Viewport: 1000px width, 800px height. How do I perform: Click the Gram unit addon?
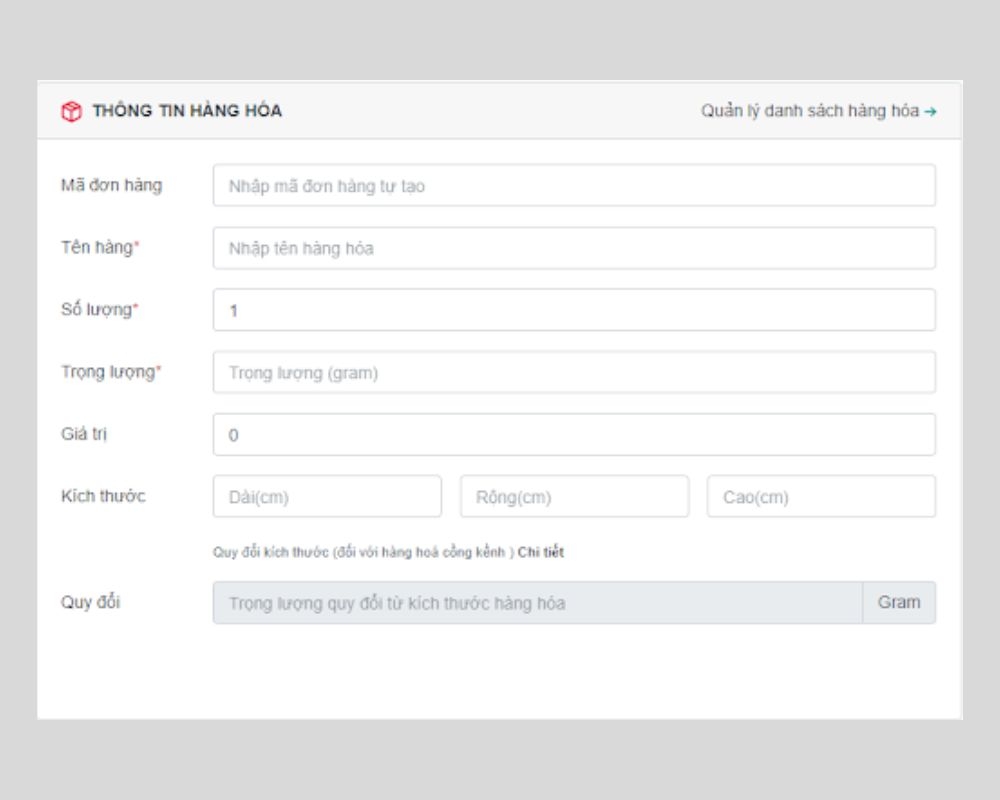[x=899, y=603]
